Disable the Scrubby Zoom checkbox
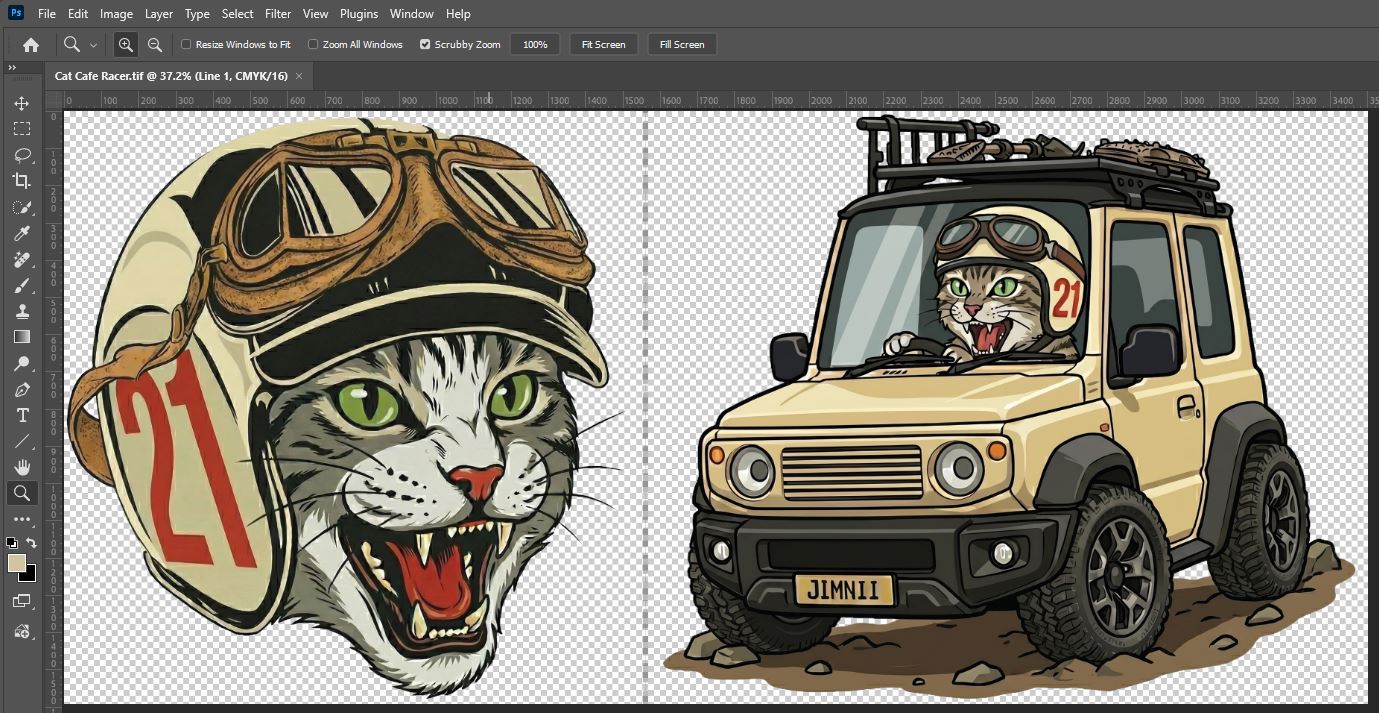Image resolution: width=1379 pixels, height=713 pixels. 425,44
